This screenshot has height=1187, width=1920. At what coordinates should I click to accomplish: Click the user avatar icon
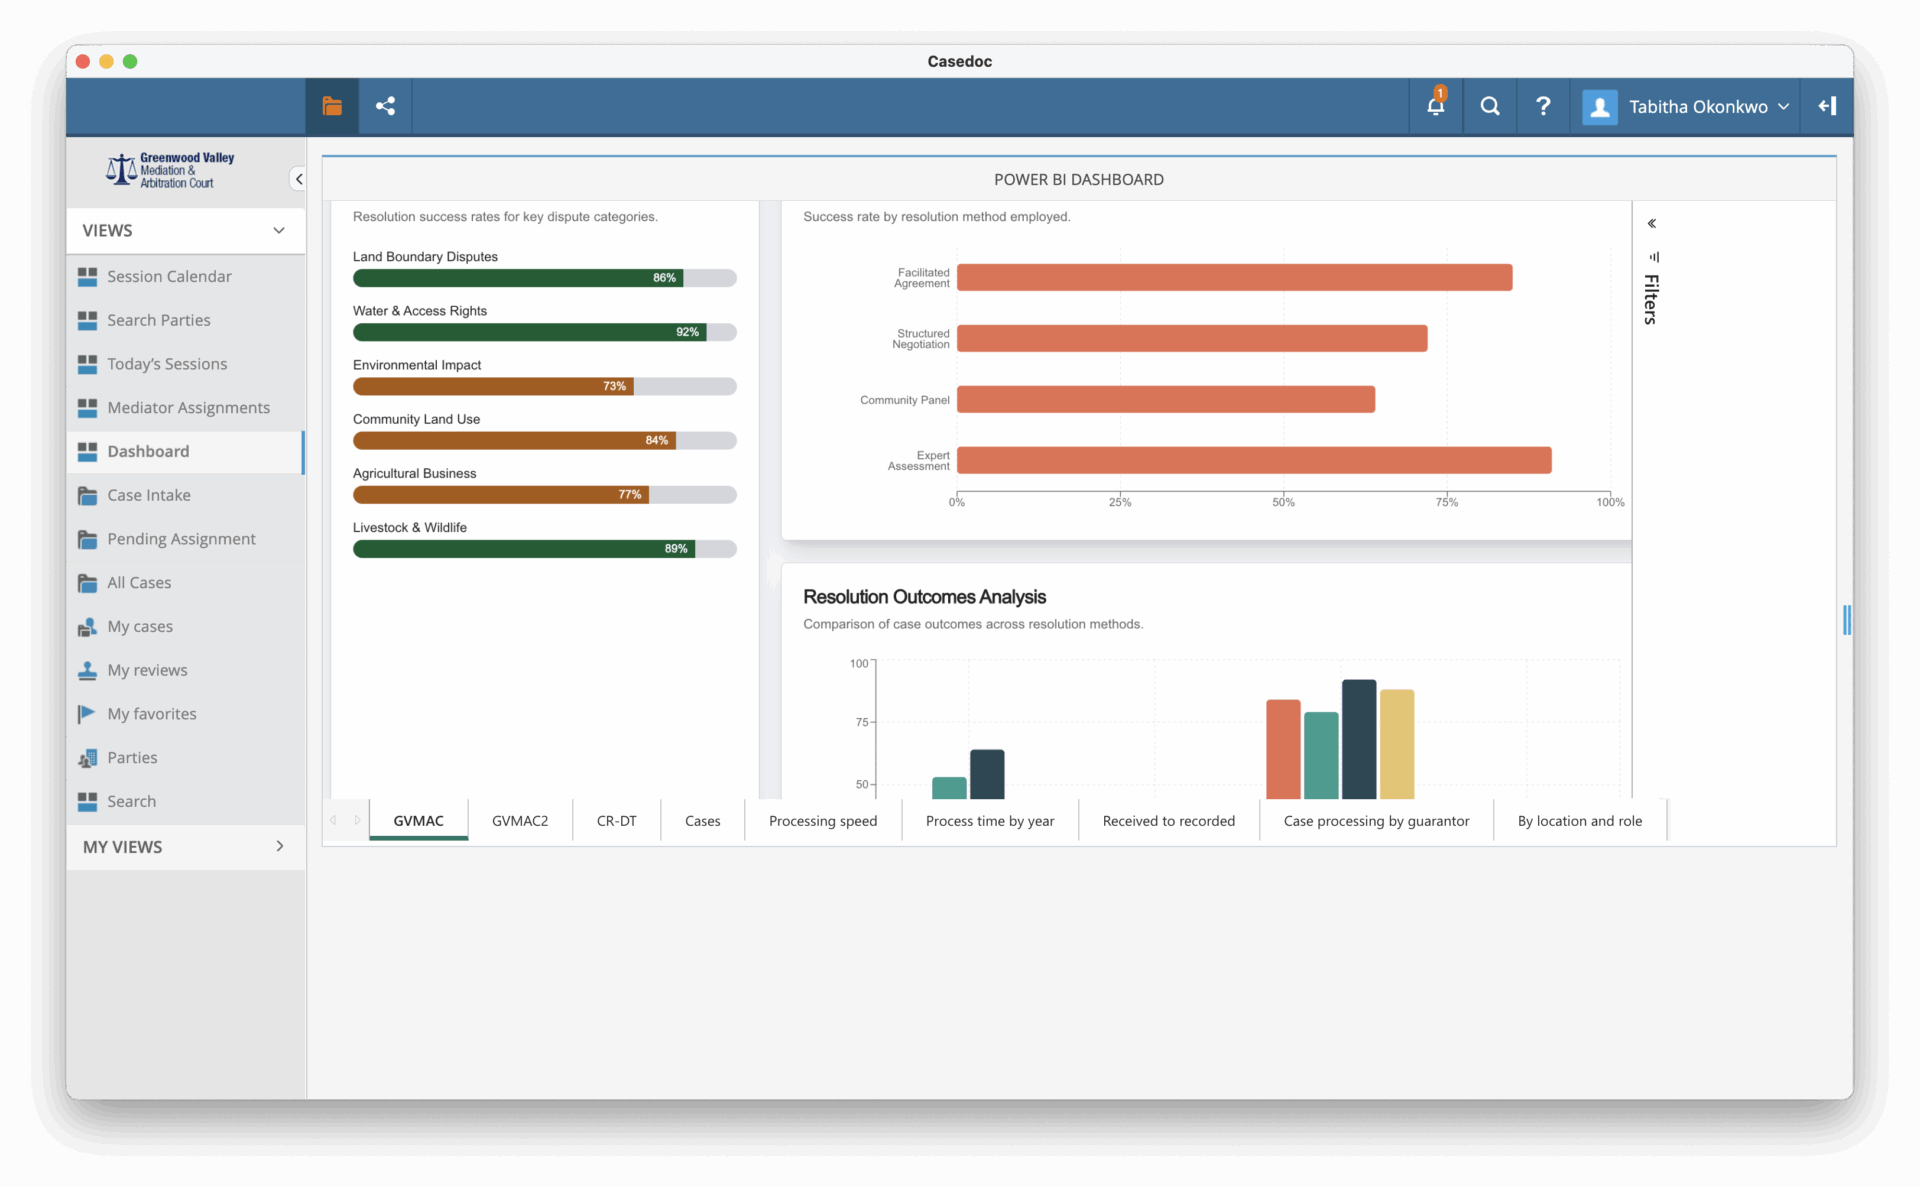click(x=1600, y=107)
